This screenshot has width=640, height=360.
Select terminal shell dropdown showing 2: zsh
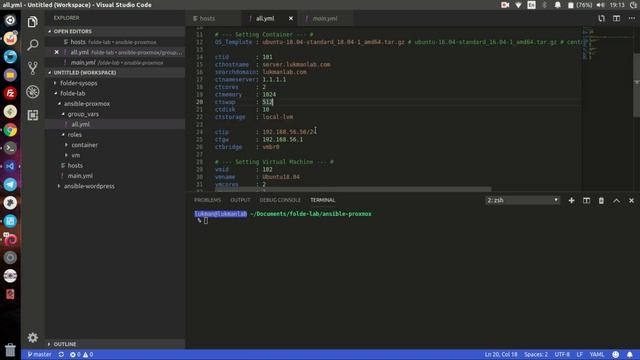522,200
